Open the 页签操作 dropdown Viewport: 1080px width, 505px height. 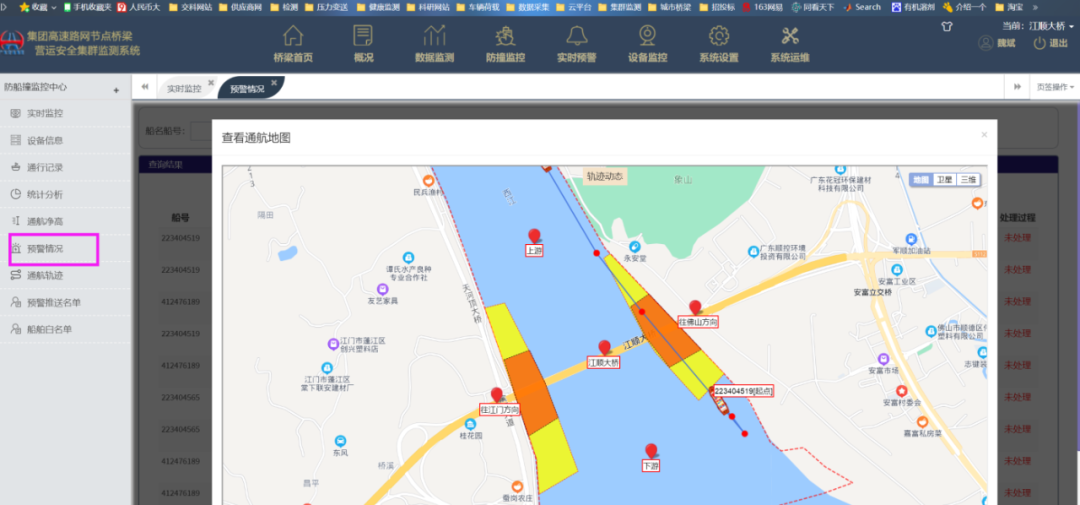(x=1055, y=87)
